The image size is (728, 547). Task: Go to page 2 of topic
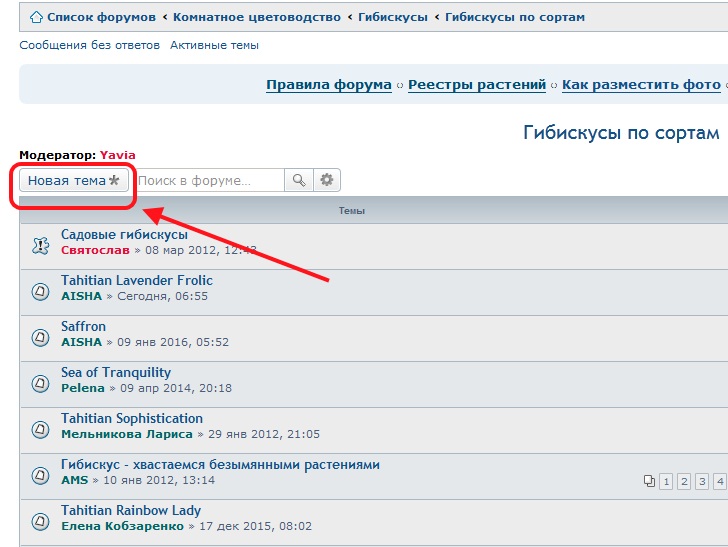(684, 482)
